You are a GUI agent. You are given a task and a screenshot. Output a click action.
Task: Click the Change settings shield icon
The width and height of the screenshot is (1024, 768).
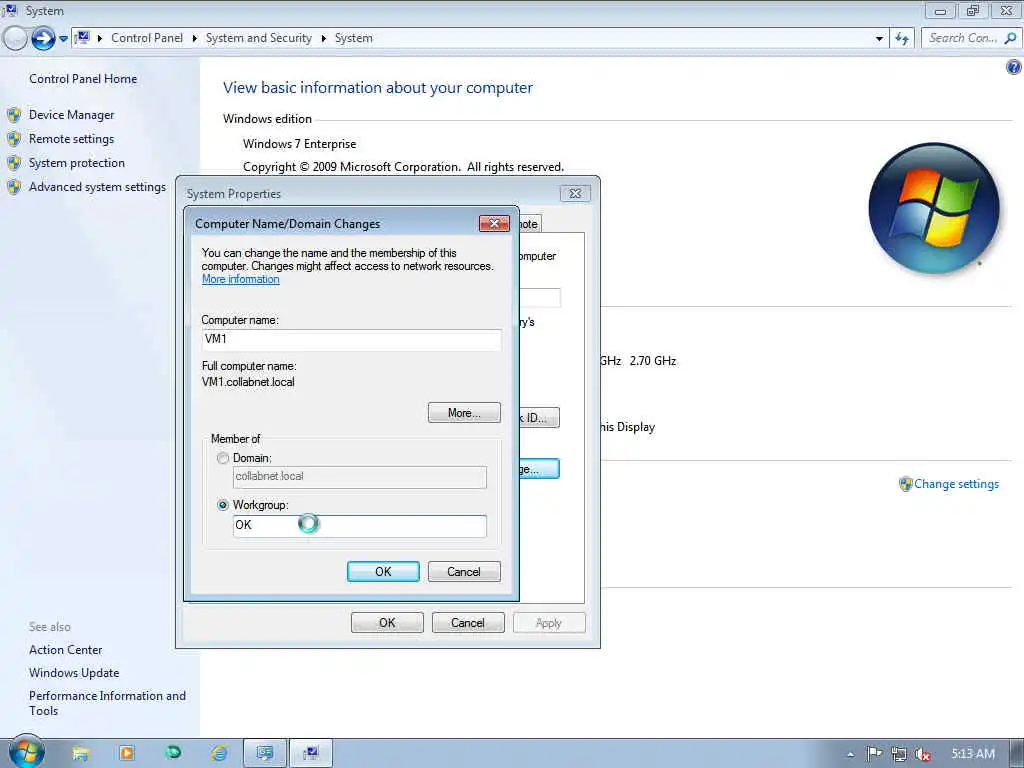coord(905,484)
